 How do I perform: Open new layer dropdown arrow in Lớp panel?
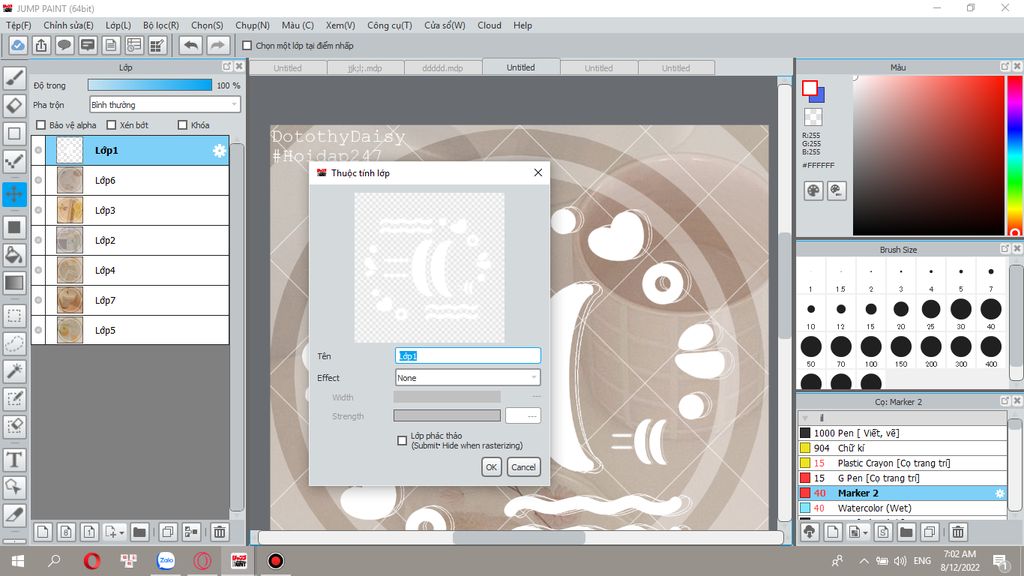[121, 533]
